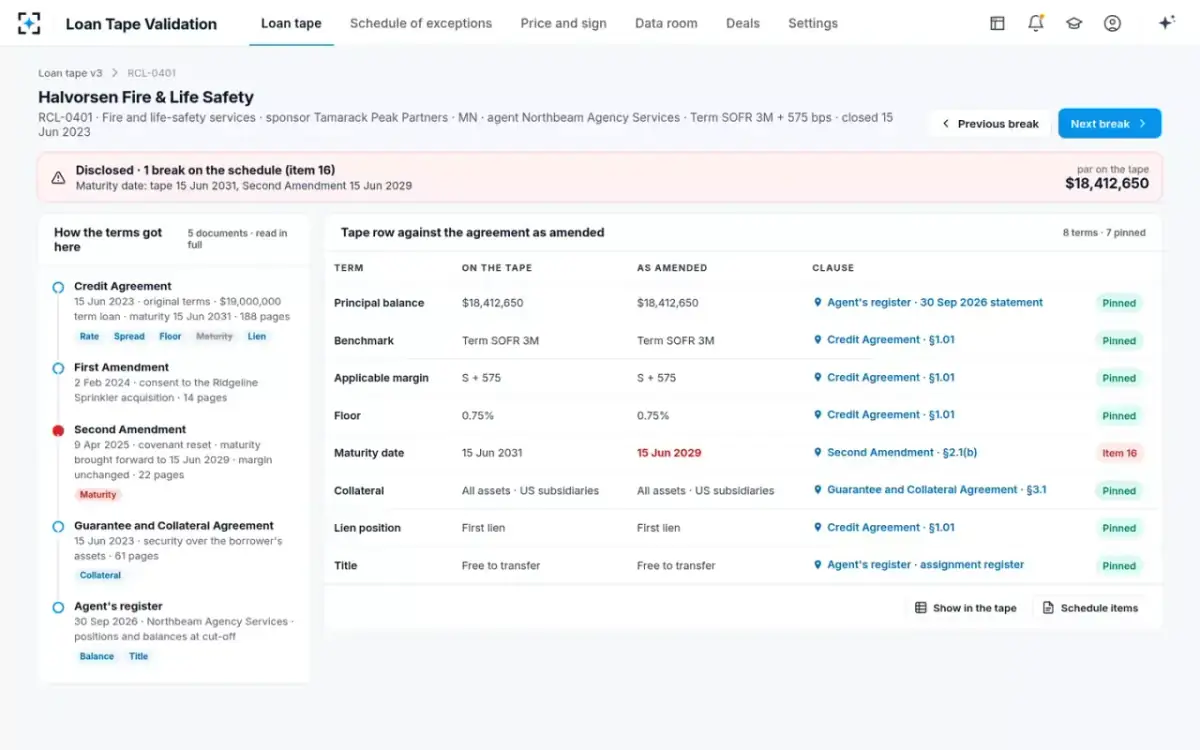1200x750 pixels.
Task: Go to the Previous break
Action: tap(989, 124)
